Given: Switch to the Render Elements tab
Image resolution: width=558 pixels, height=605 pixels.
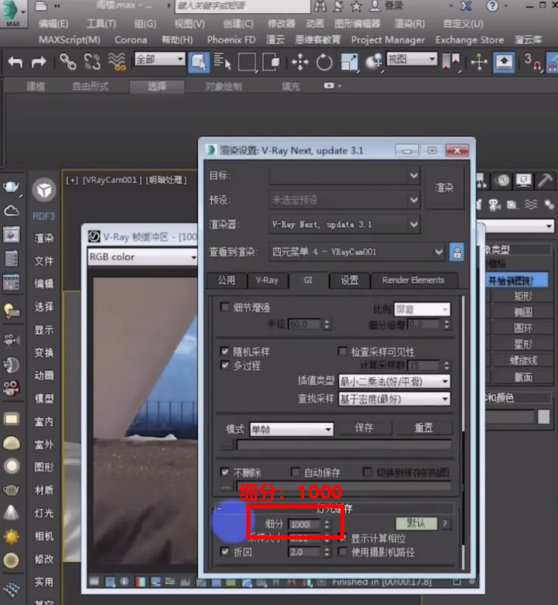Looking at the screenshot, I should (413, 280).
